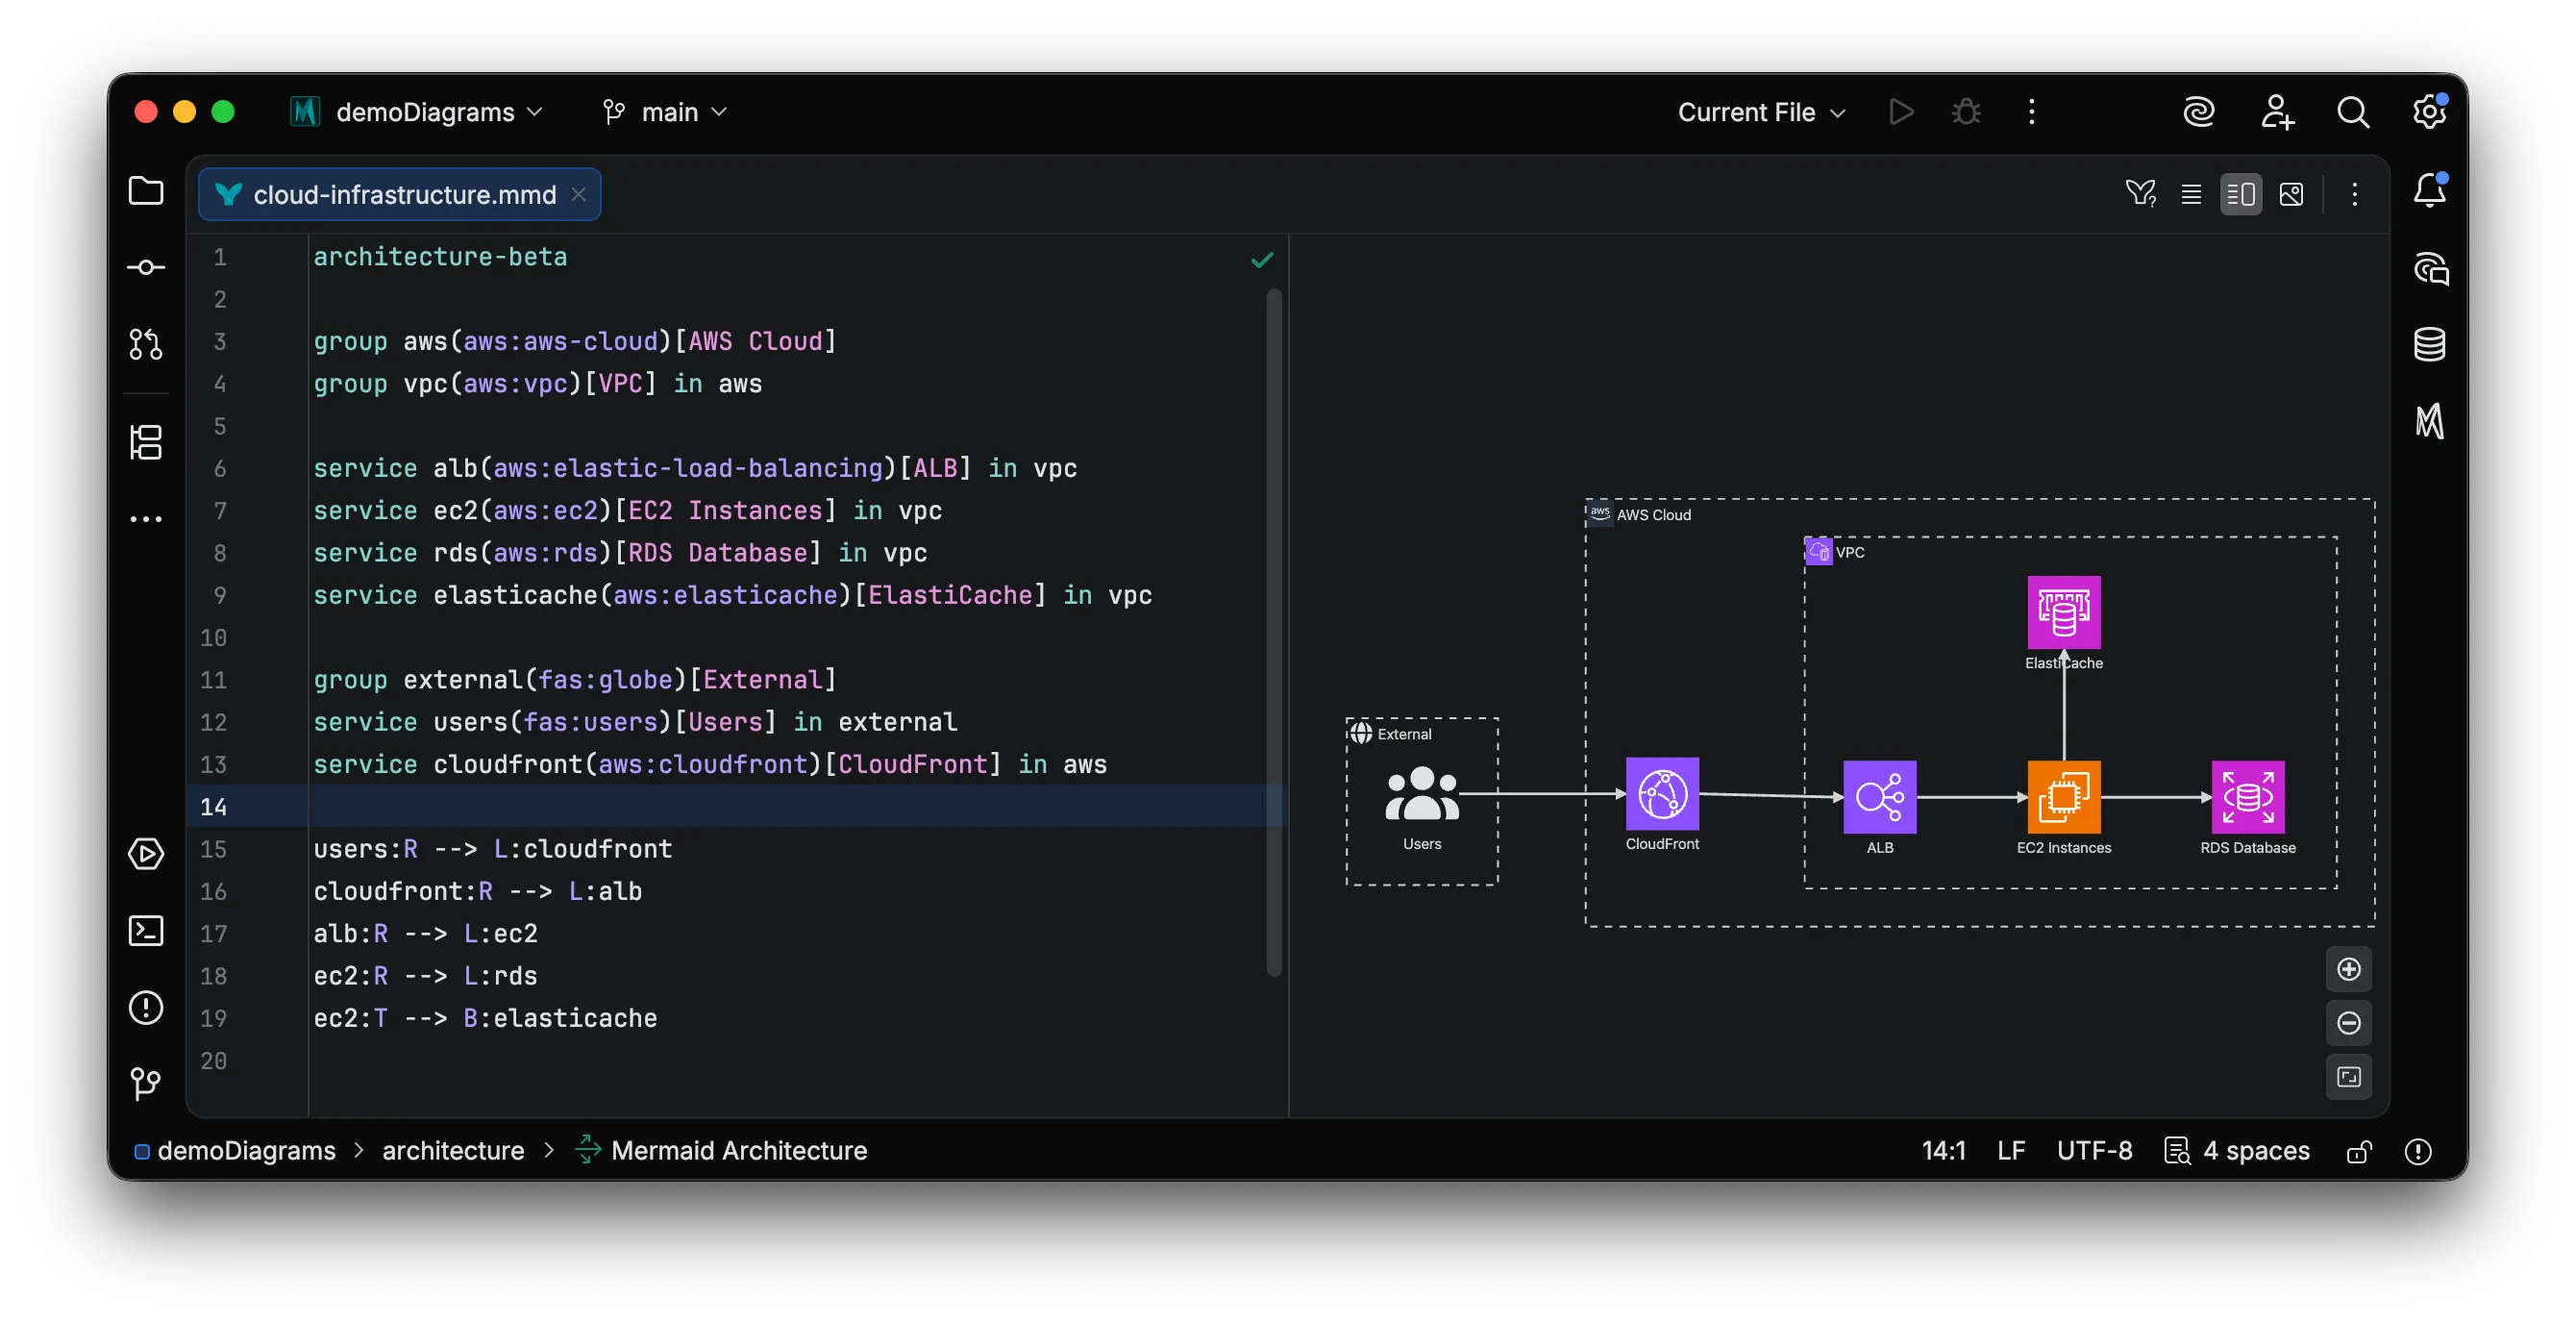Open the Database tool window icon
This screenshot has width=2576, height=1323.
2430,345
